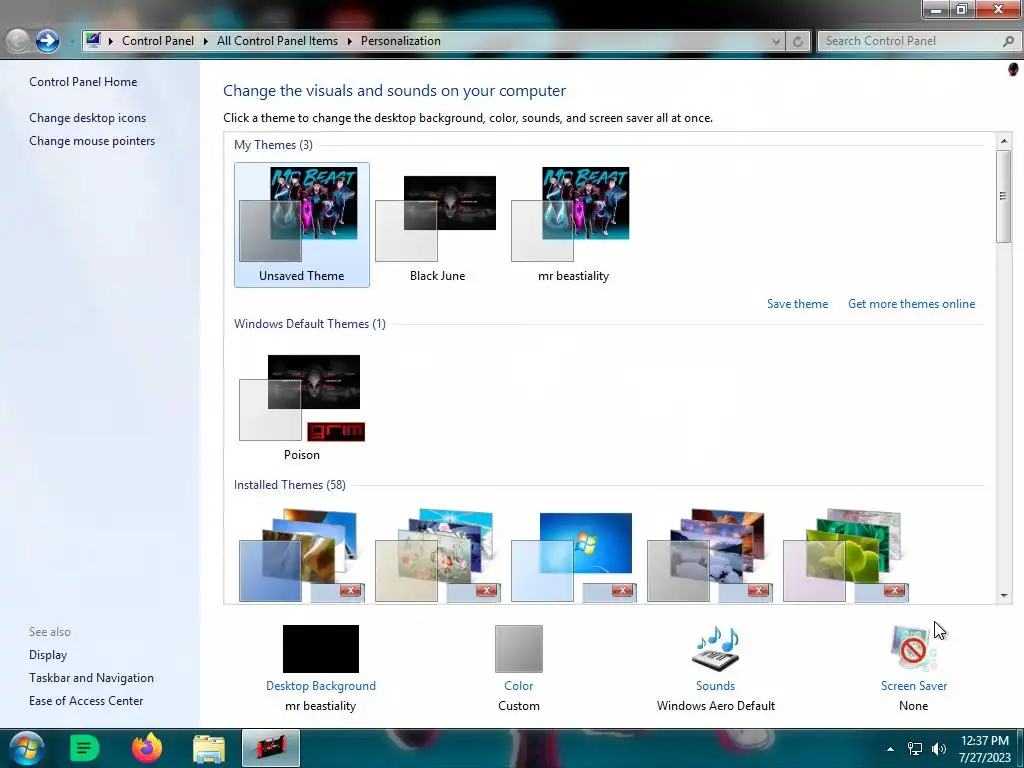Image resolution: width=1024 pixels, height=768 pixels.
Task: Click Get more themes online
Action: 911,304
